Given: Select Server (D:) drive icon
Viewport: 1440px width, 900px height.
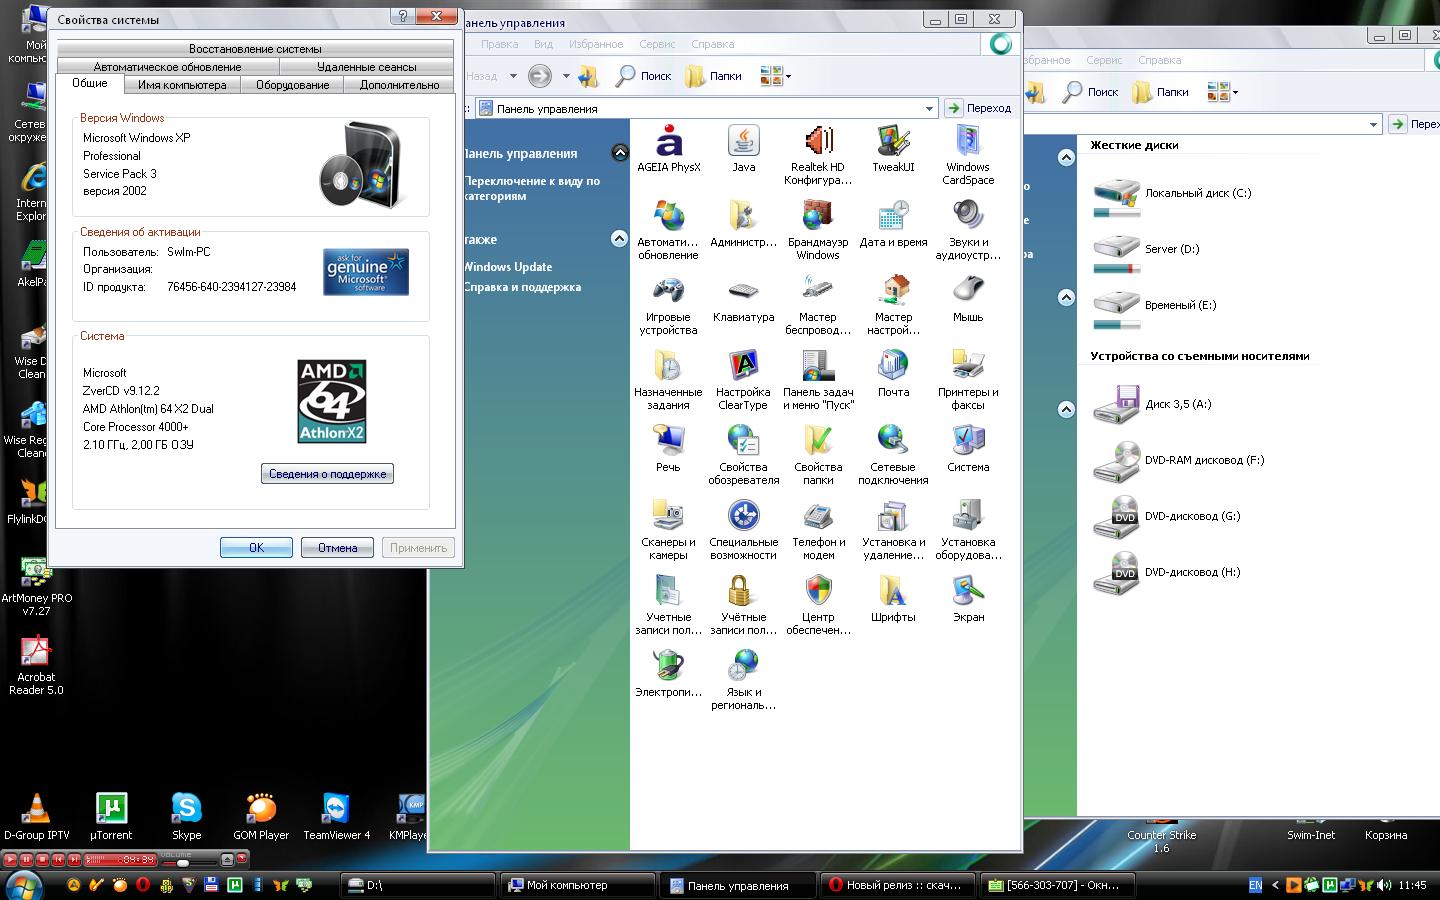Looking at the screenshot, I should pos(1116,250).
